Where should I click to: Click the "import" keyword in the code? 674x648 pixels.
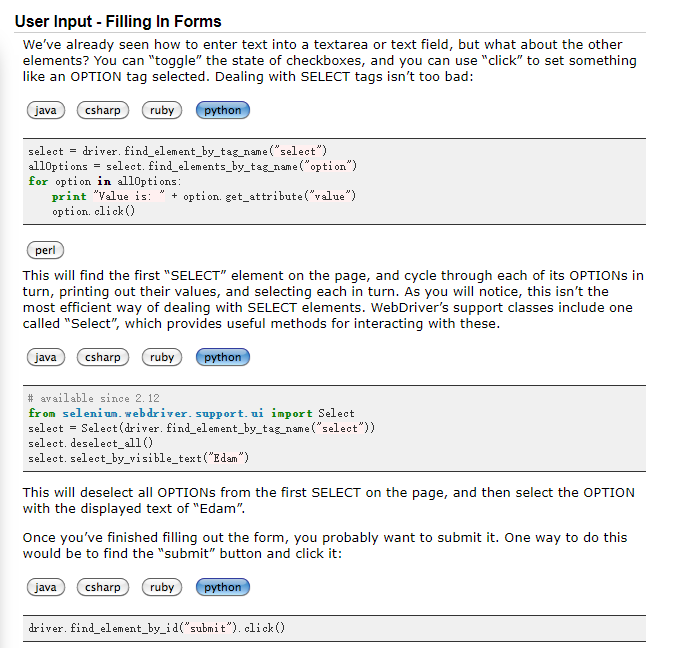pos(293,413)
